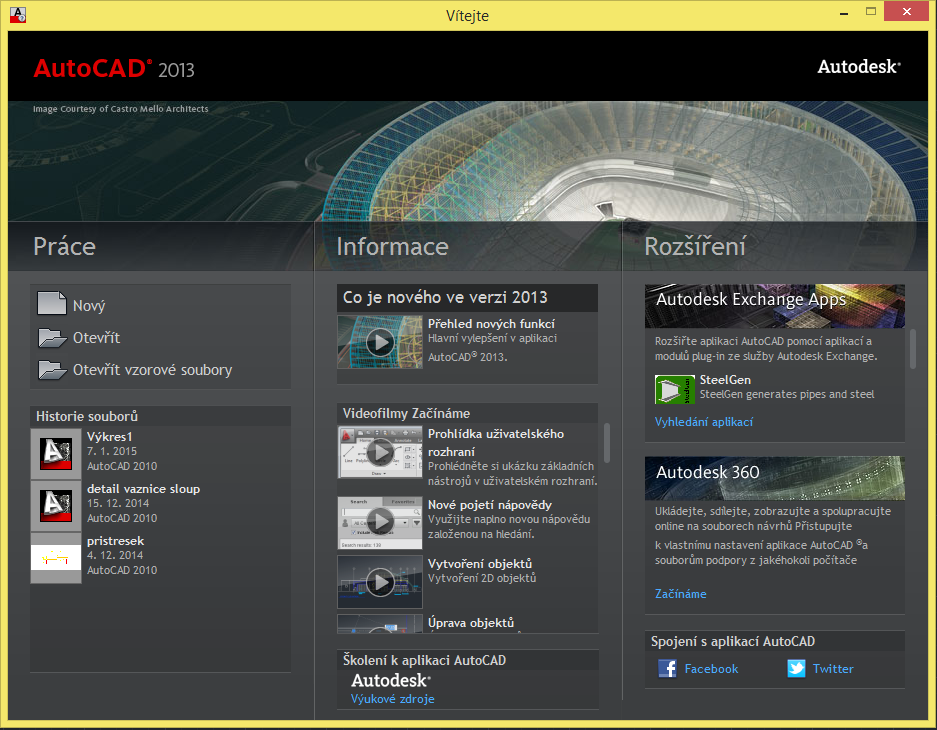Play the Přehled nových funkcí video
Image resolution: width=937 pixels, height=730 pixels.
380,342
